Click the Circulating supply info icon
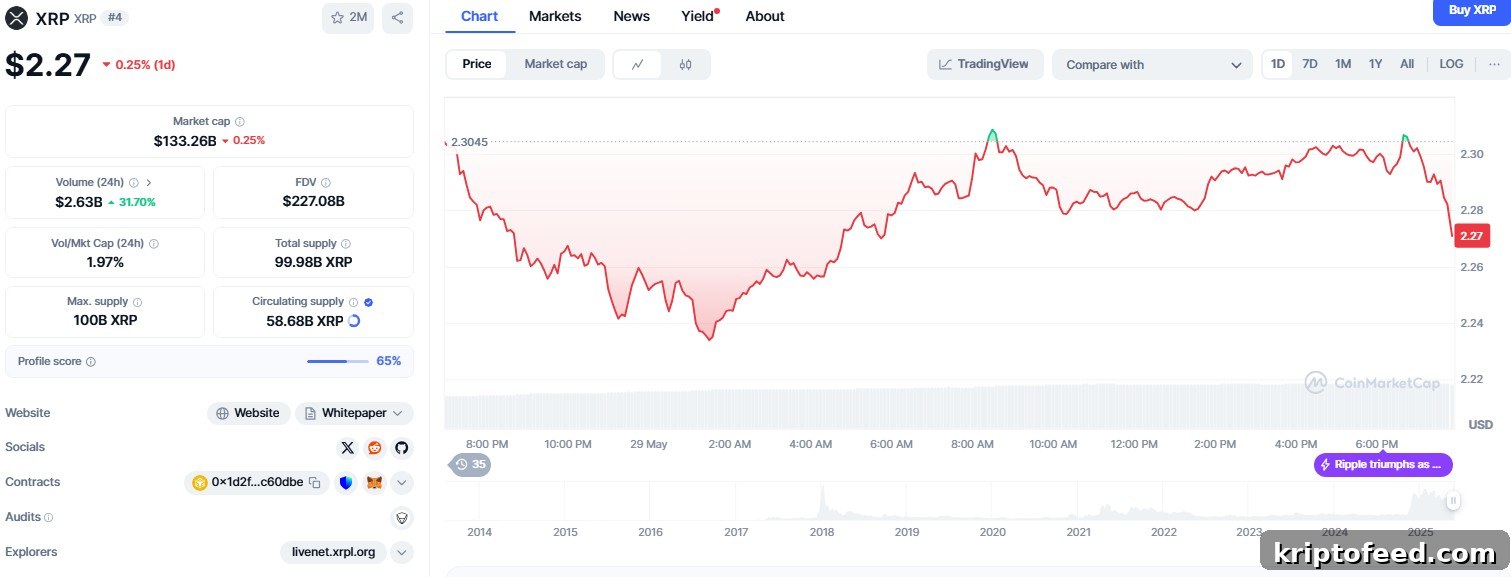 pyautogui.click(x=353, y=302)
